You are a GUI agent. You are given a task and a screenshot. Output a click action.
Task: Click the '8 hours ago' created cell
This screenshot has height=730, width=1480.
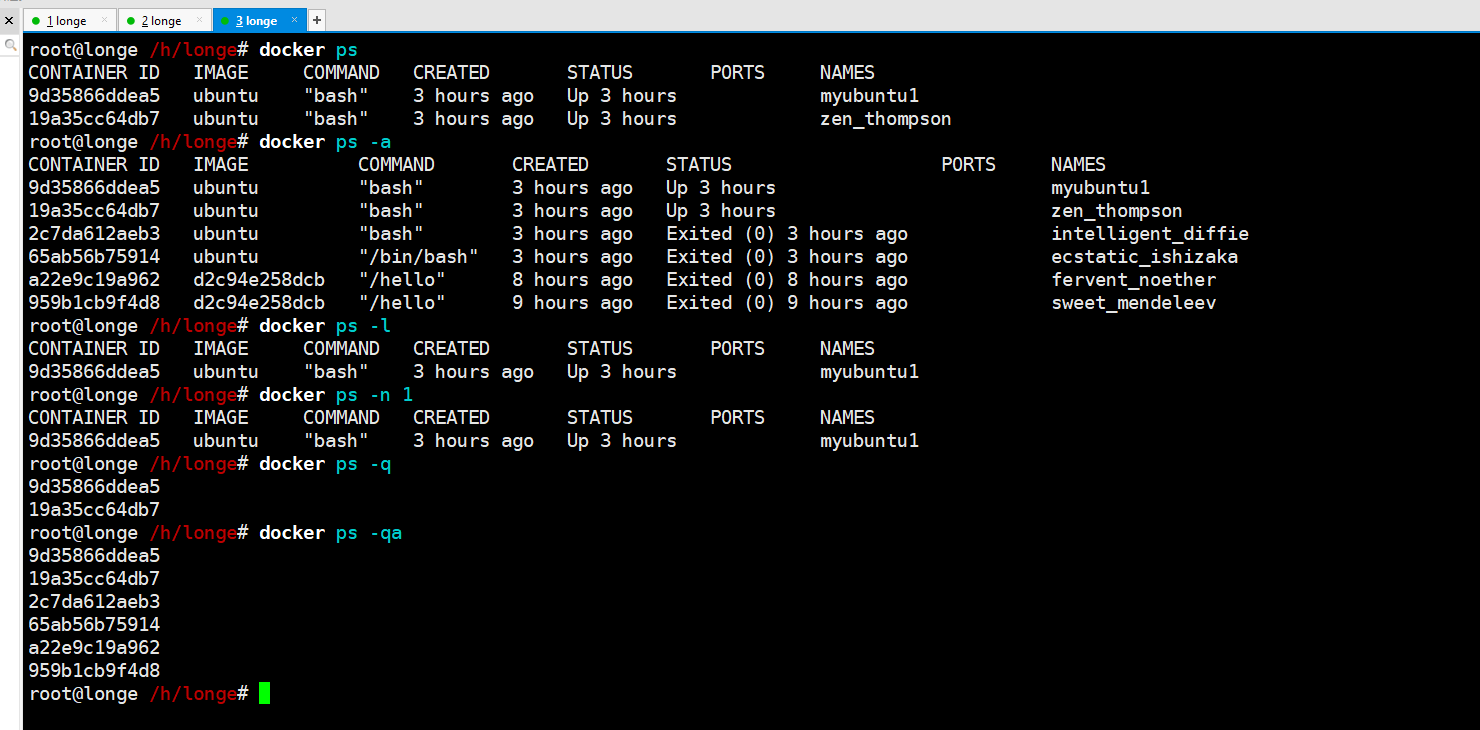573,280
